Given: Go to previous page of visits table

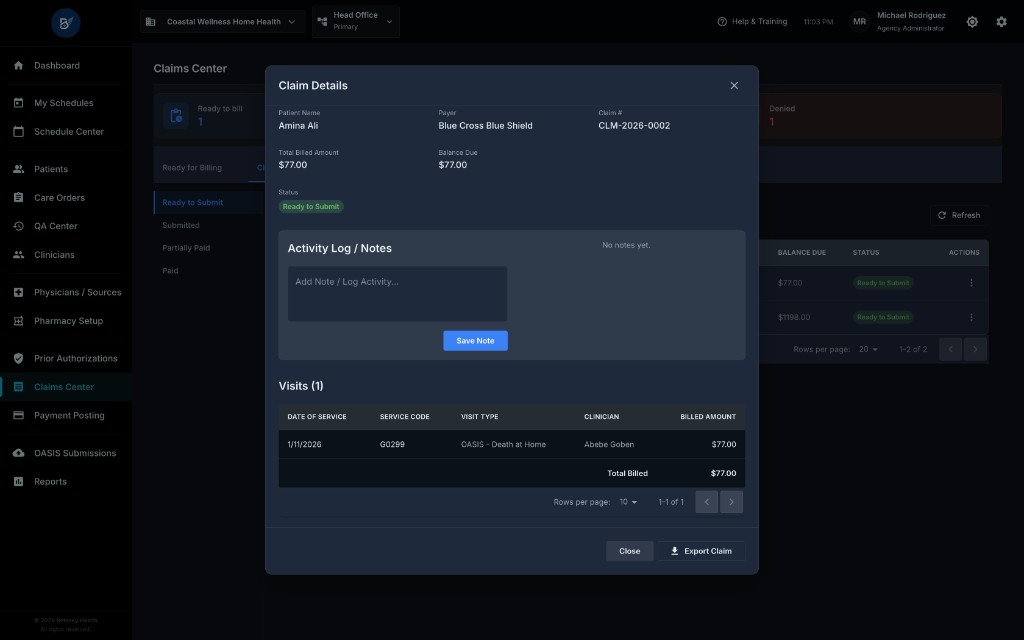Looking at the screenshot, I should [x=707, y=502].
